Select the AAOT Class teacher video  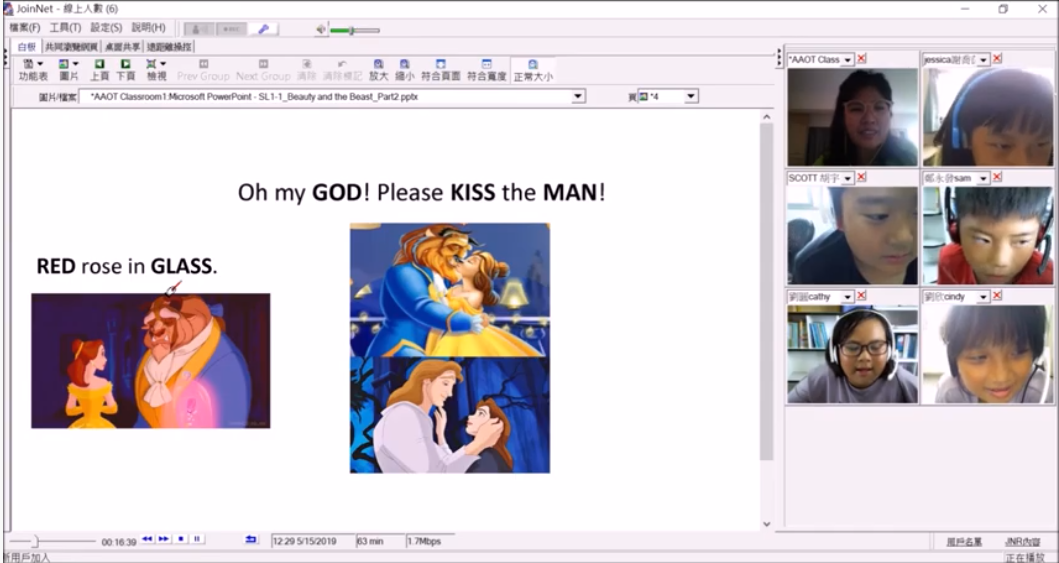(853, 117)
